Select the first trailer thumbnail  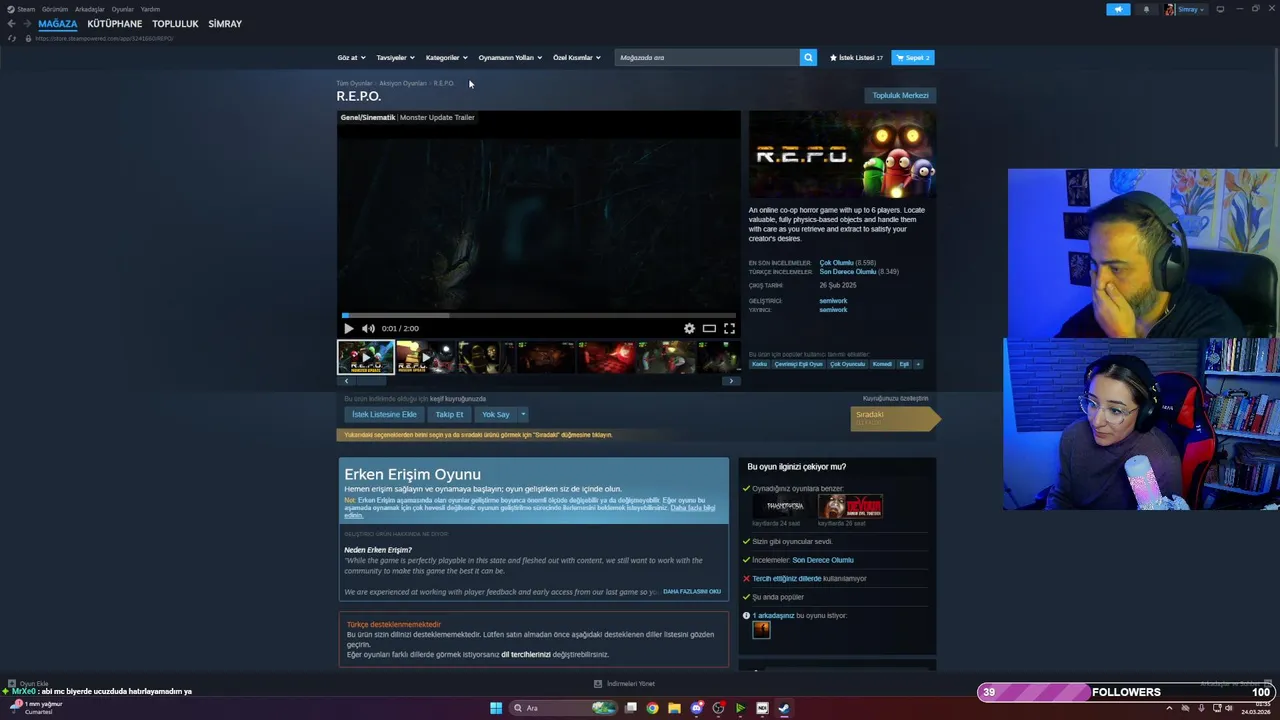tap(365, 357)
